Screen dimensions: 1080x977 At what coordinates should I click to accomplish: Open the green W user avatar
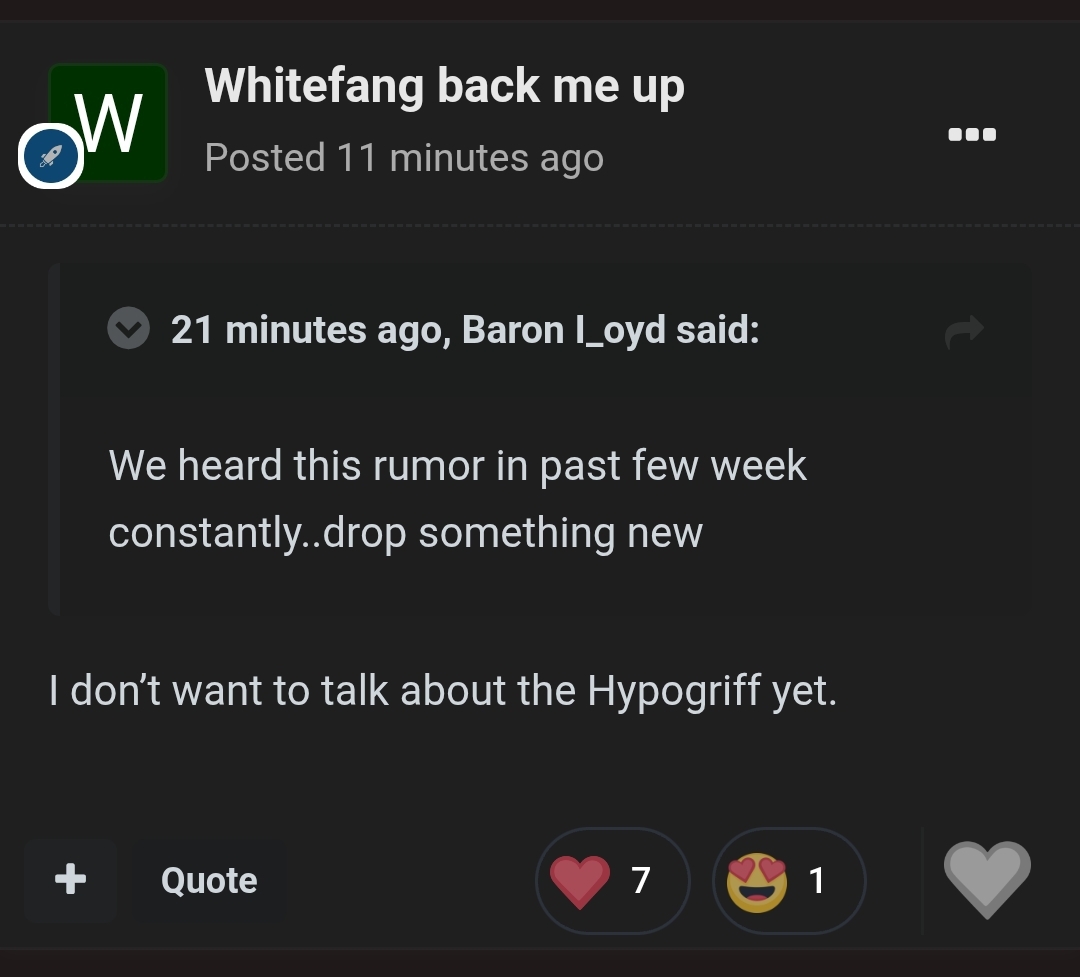click(108, 123)
